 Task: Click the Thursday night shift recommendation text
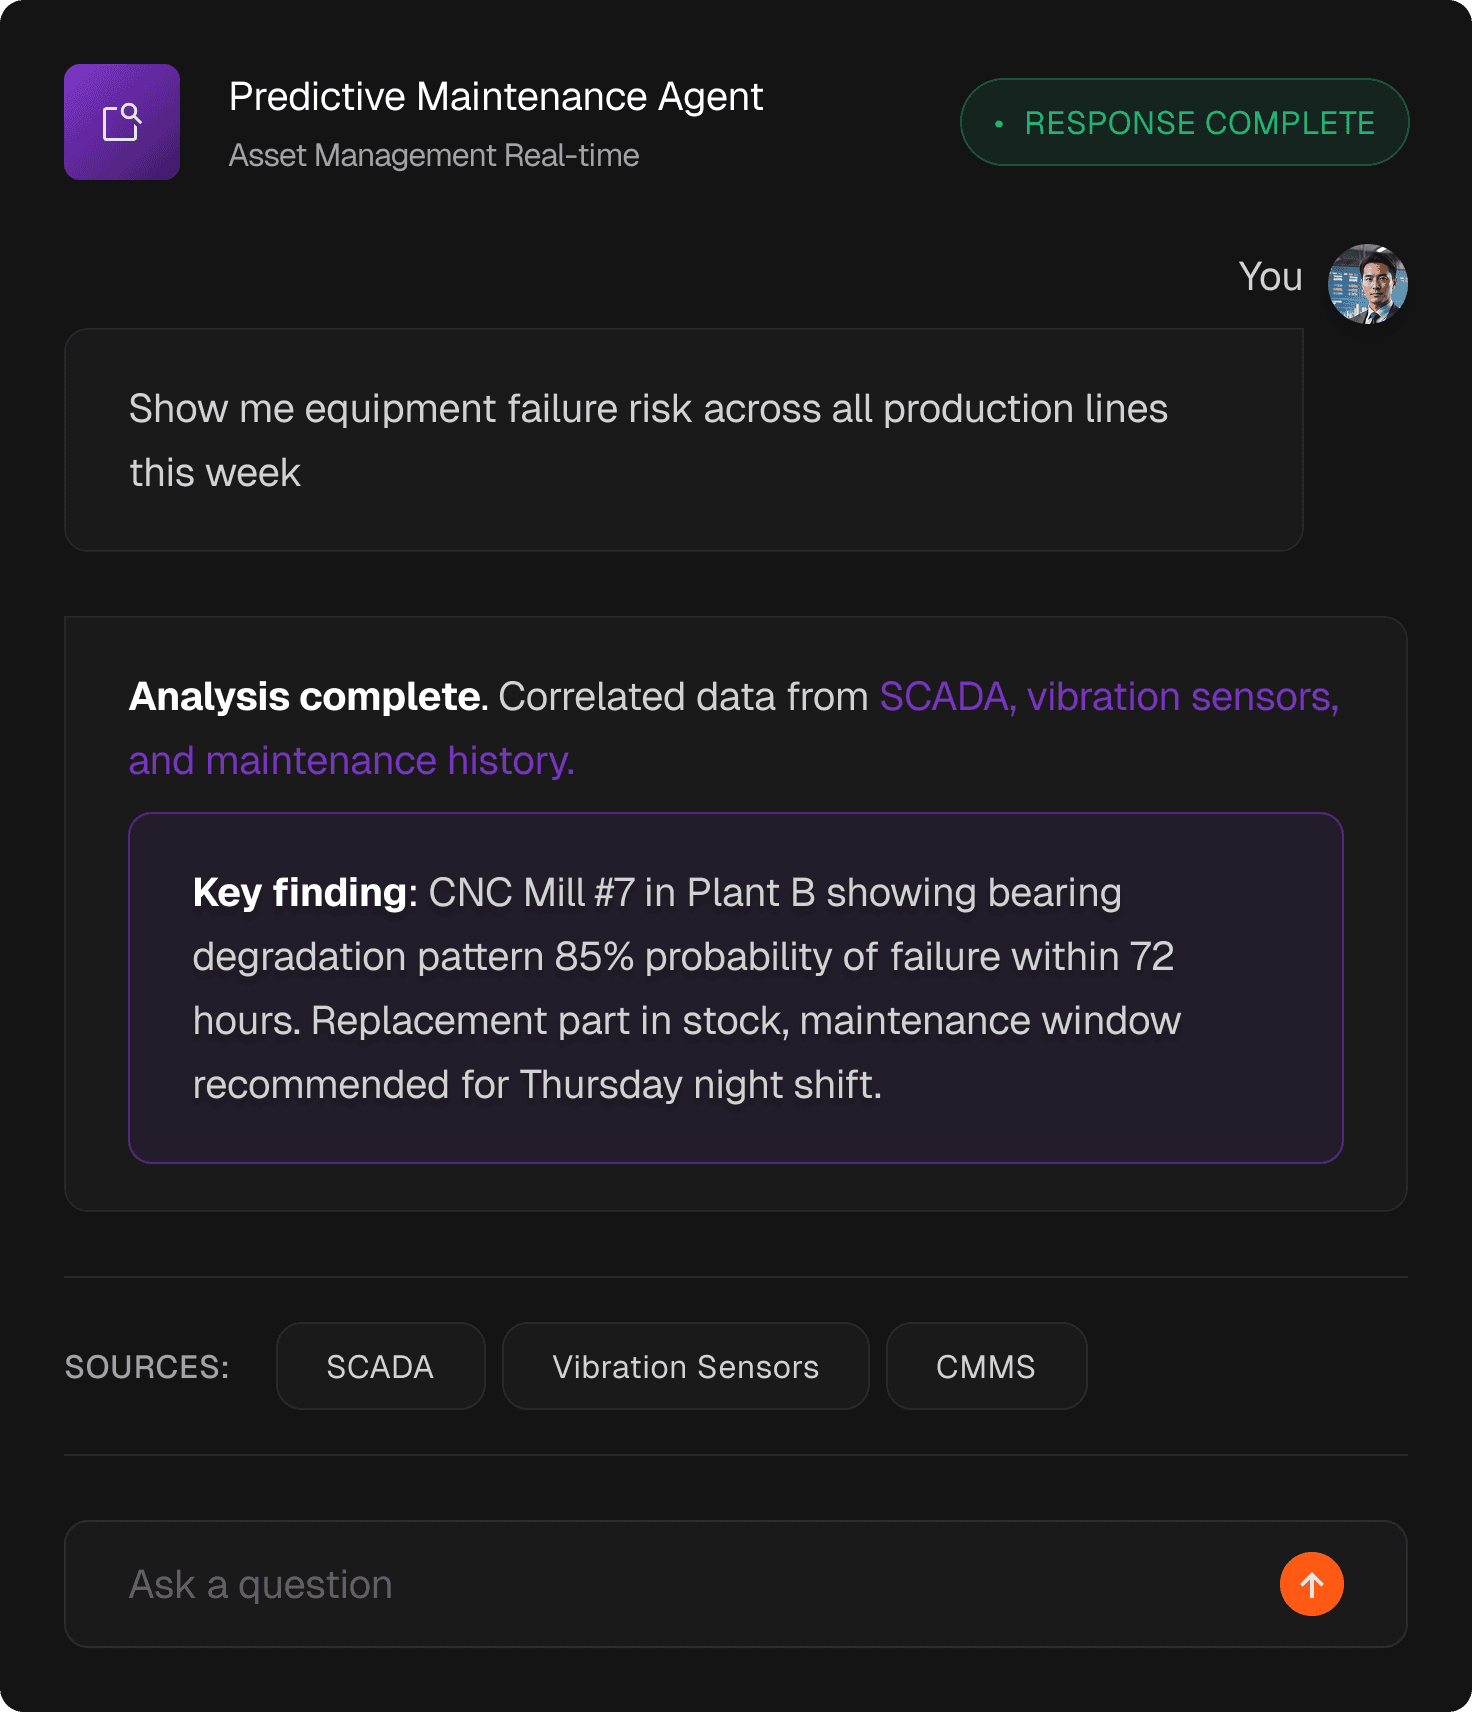pos(698,1084)
